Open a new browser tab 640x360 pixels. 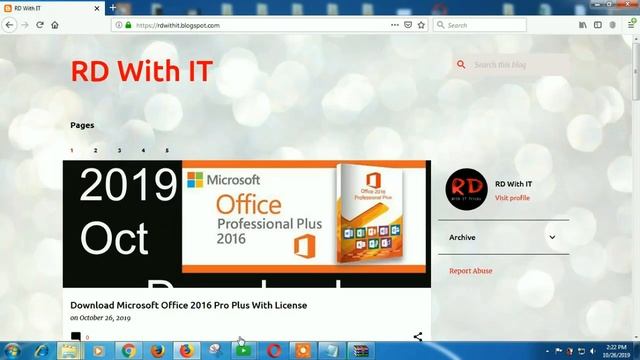(x=113, y=8)
